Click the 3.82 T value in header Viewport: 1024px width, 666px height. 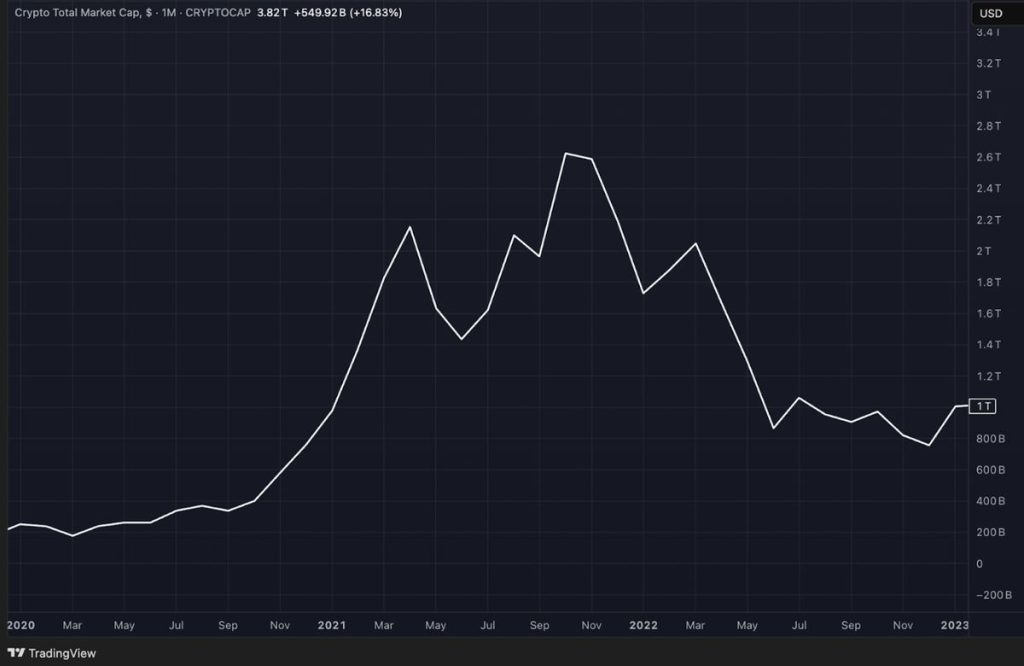272,12
